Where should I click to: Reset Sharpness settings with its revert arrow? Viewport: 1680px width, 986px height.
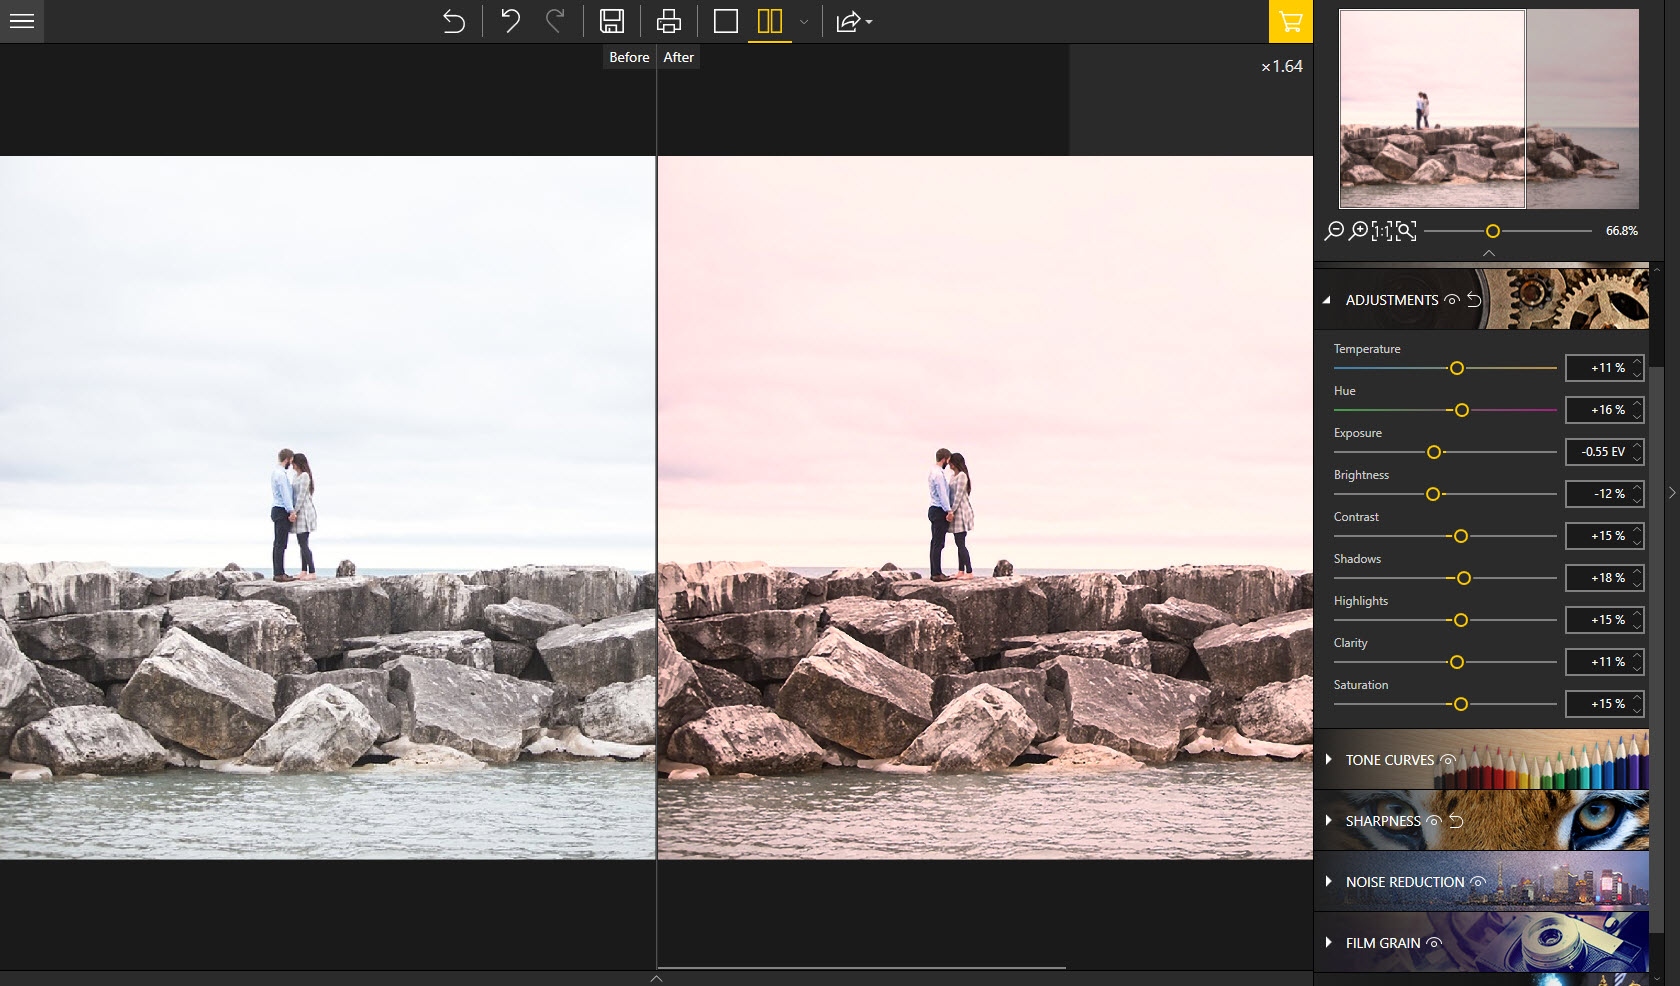(x=1457, y=821)
